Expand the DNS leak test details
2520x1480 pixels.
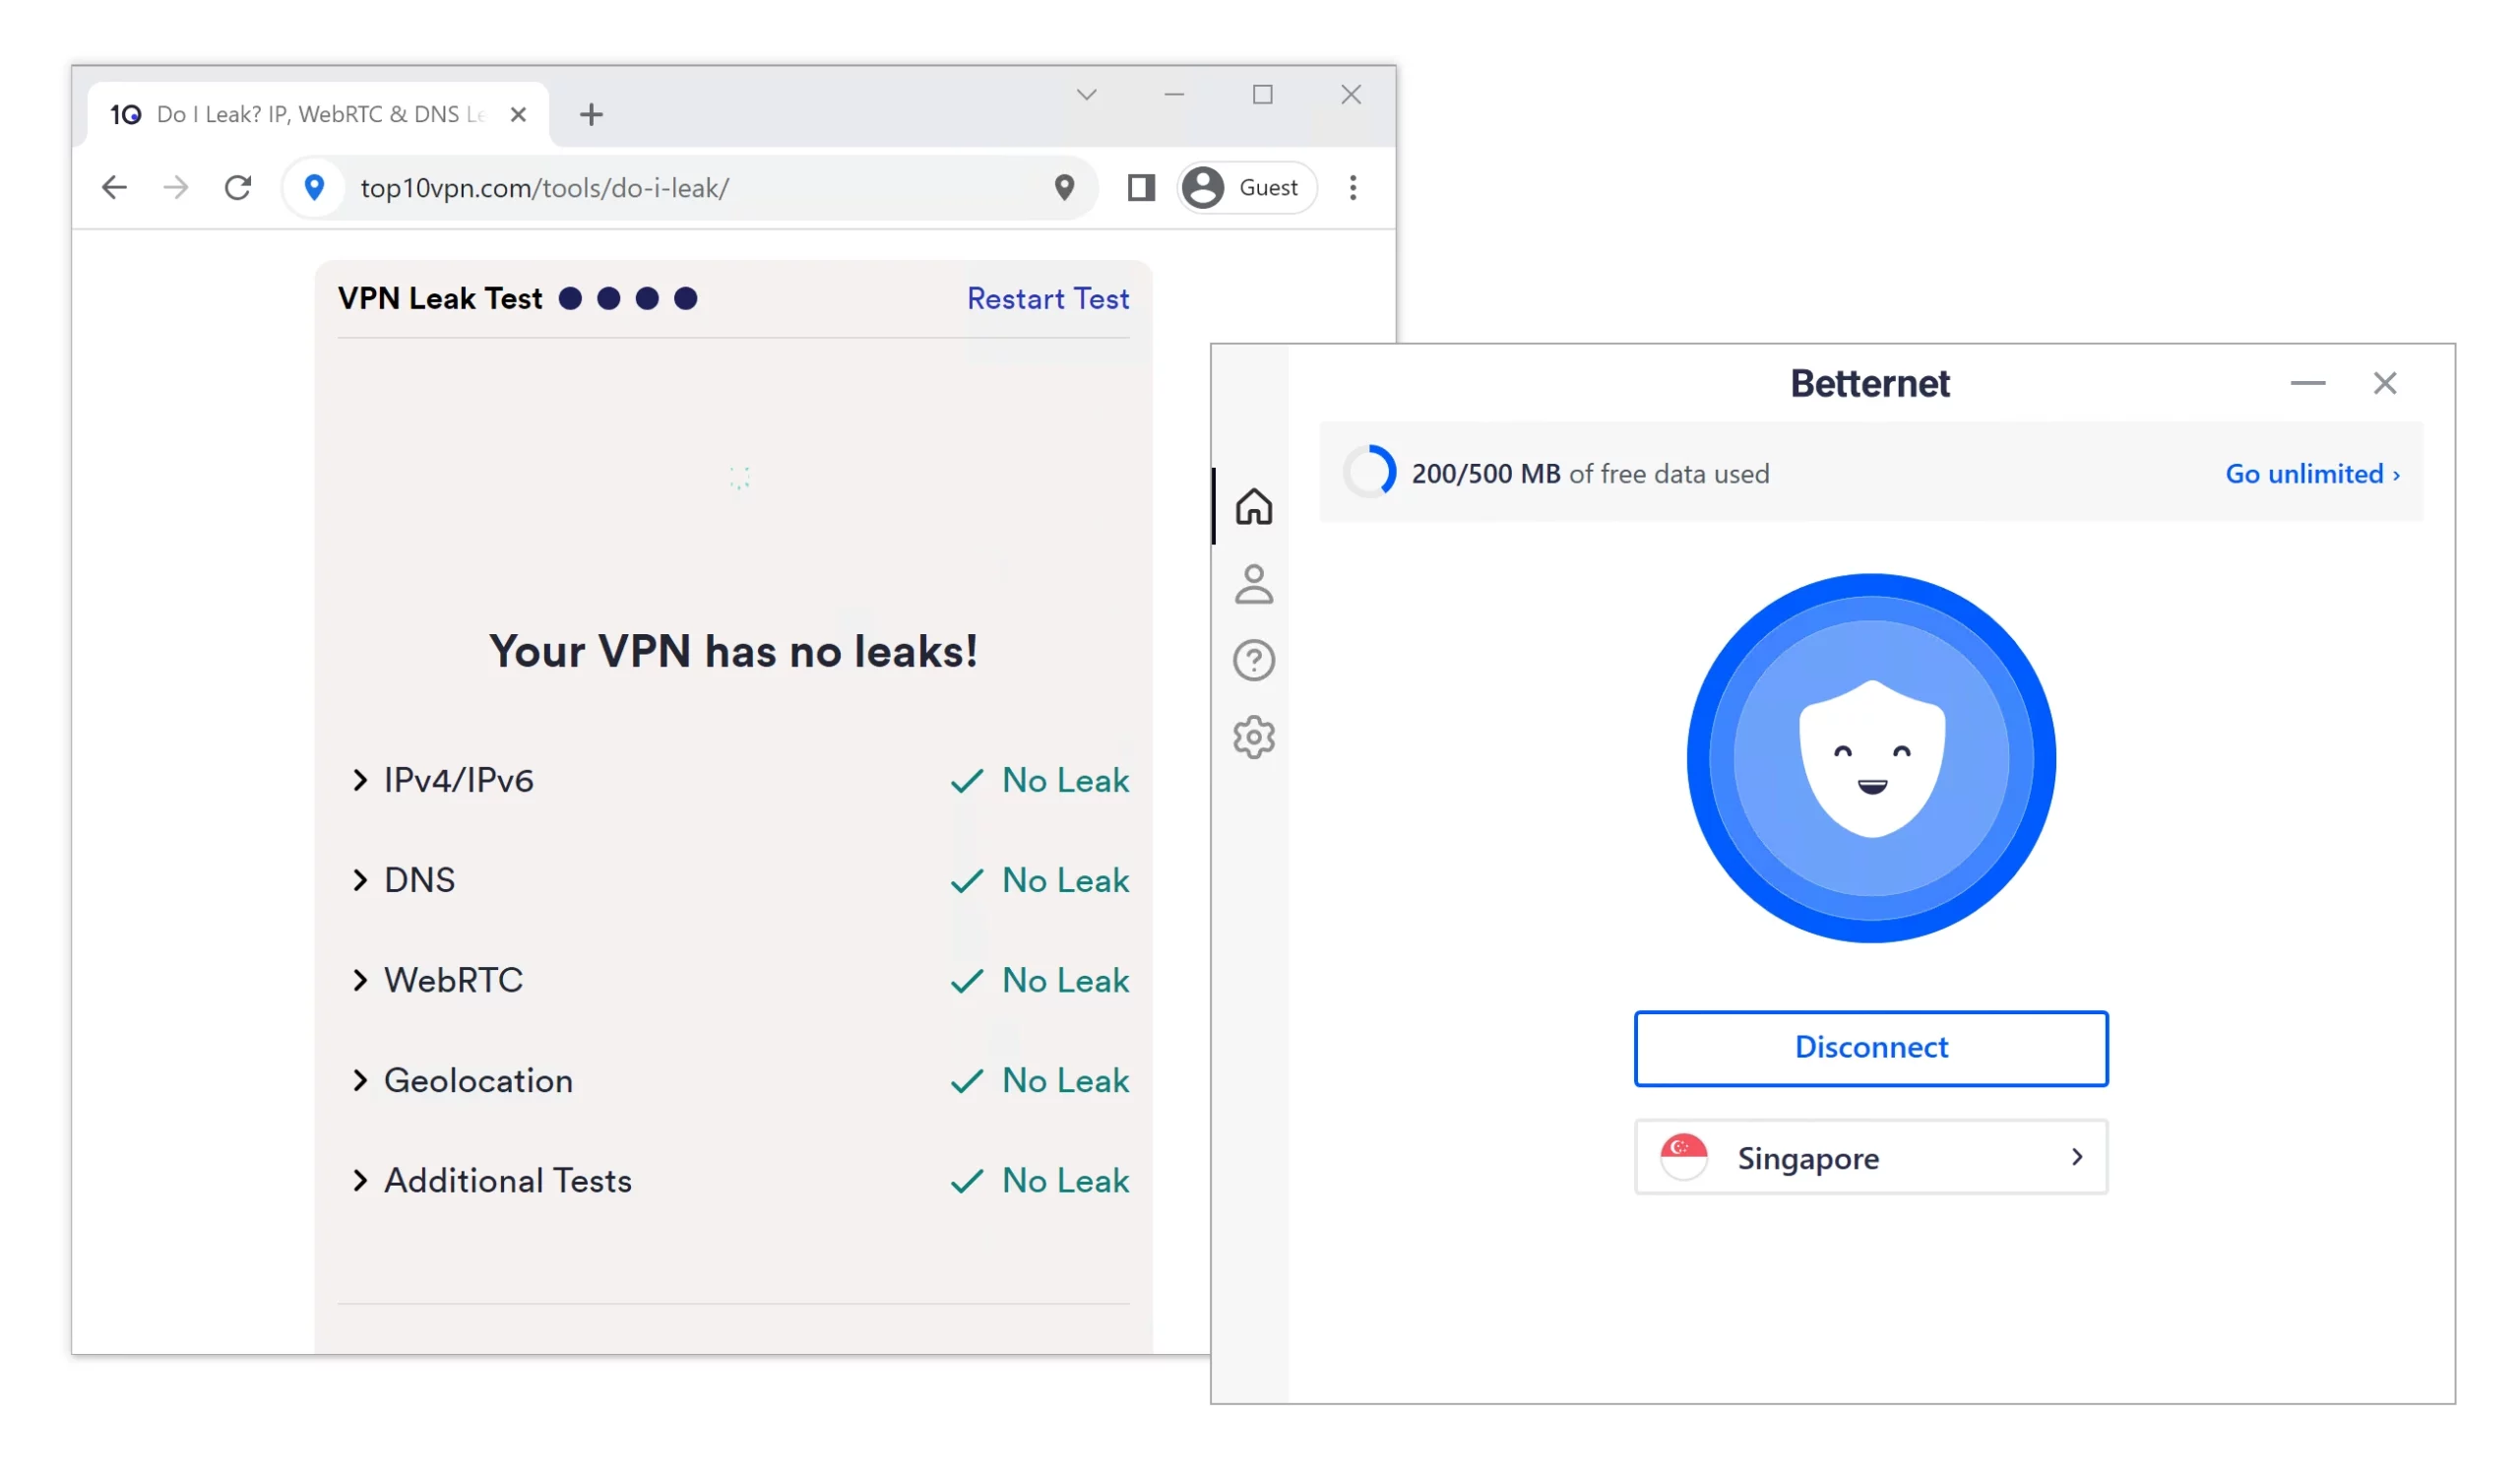coord(419,880)
